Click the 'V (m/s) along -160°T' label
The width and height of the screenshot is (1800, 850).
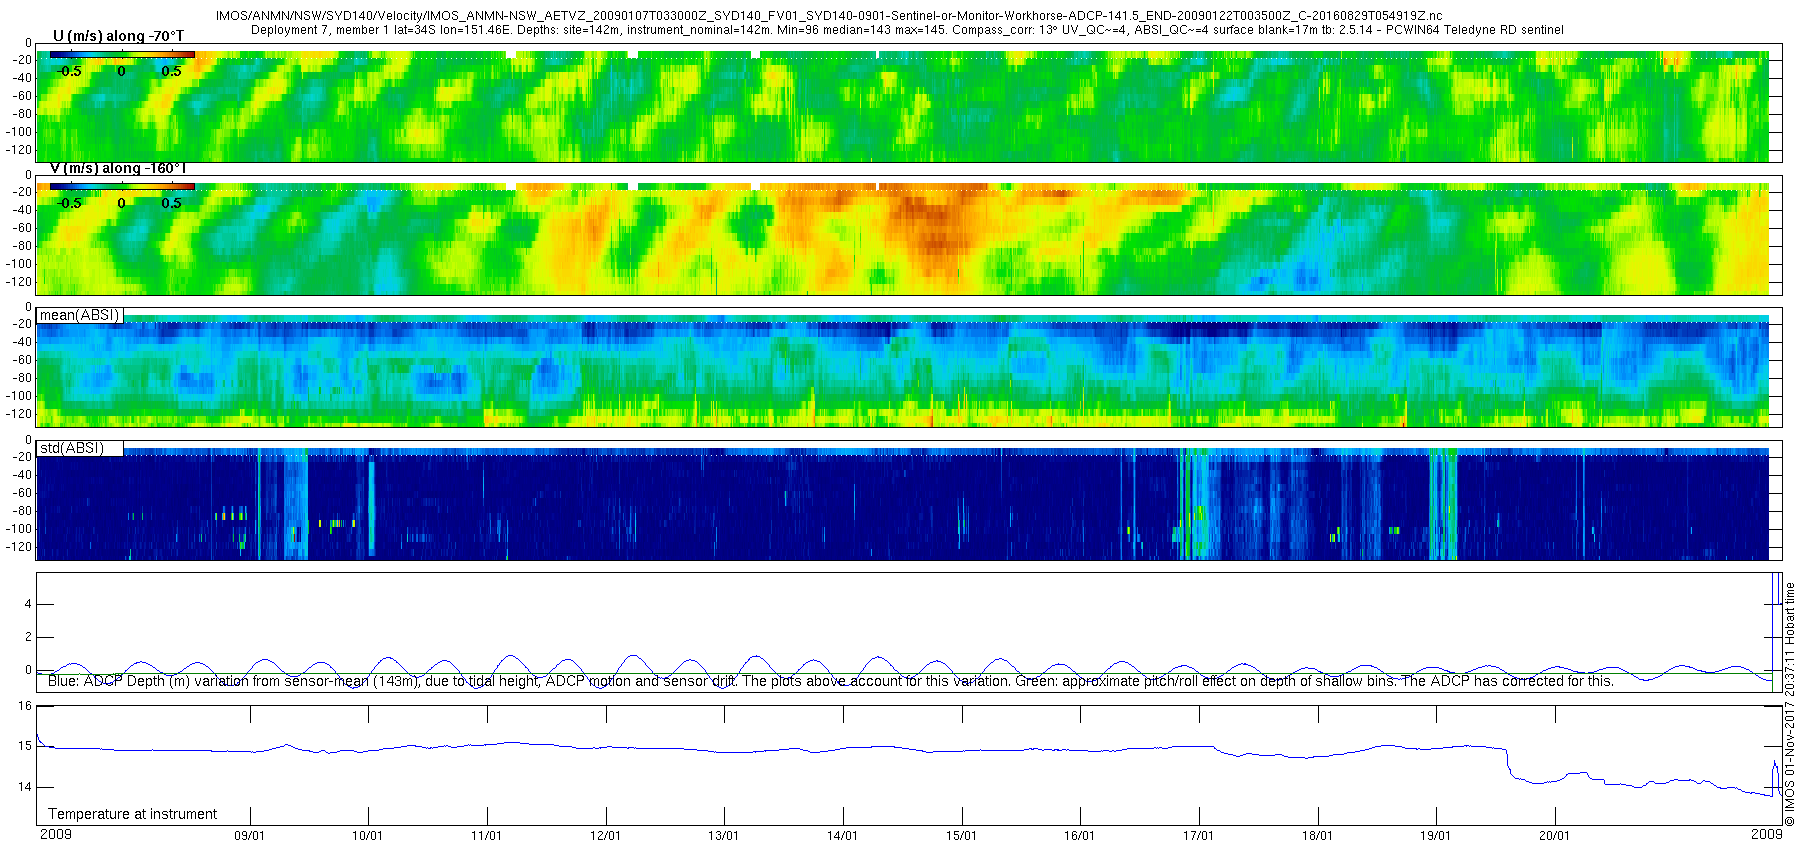click(118, 168)
